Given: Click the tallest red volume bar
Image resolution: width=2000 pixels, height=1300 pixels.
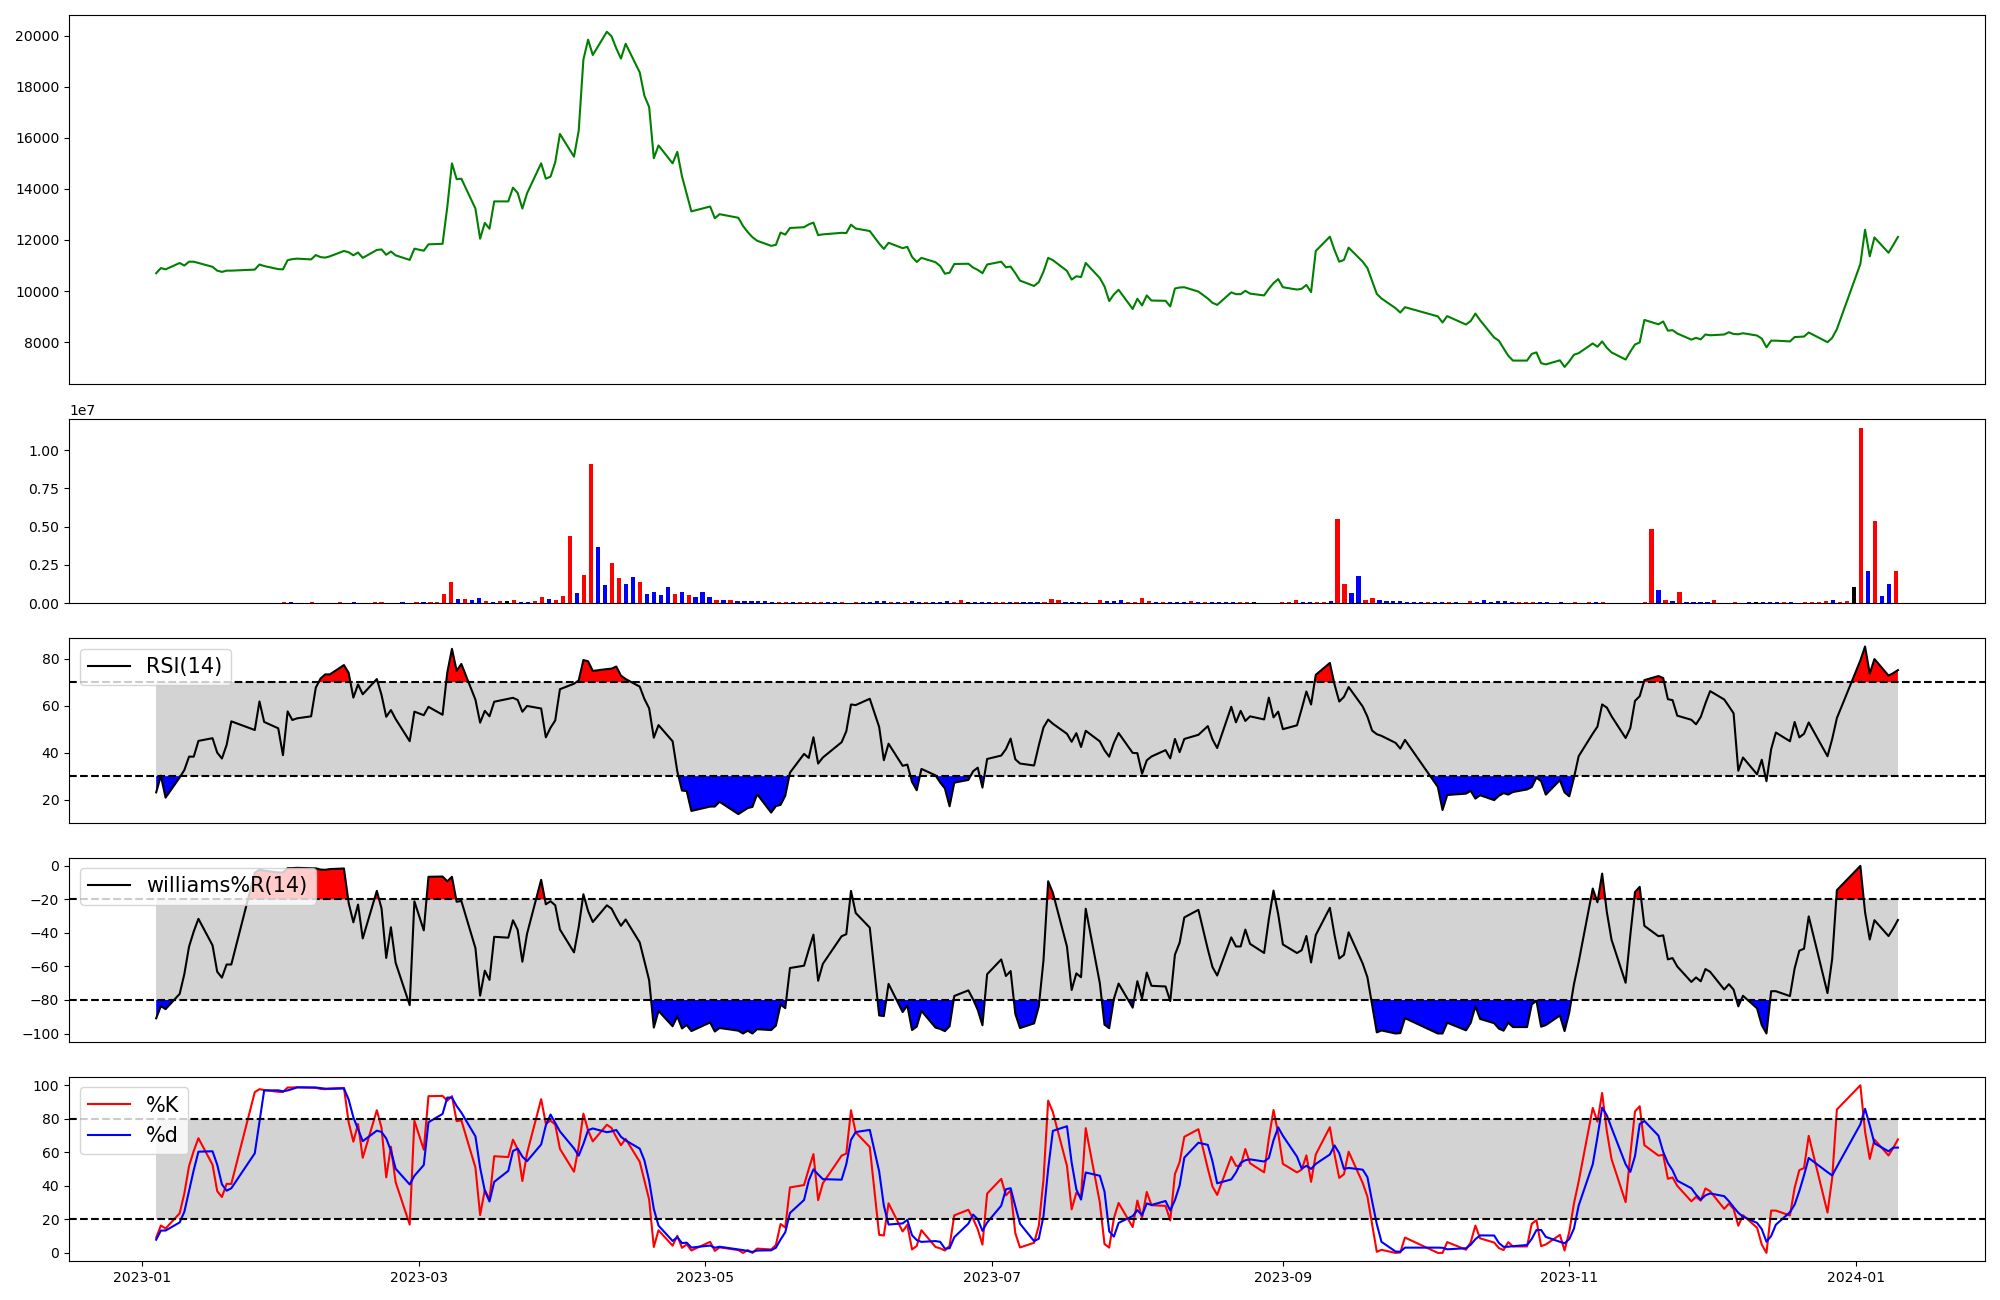Looking at the screenshot, I should [x=1861, y=515].
